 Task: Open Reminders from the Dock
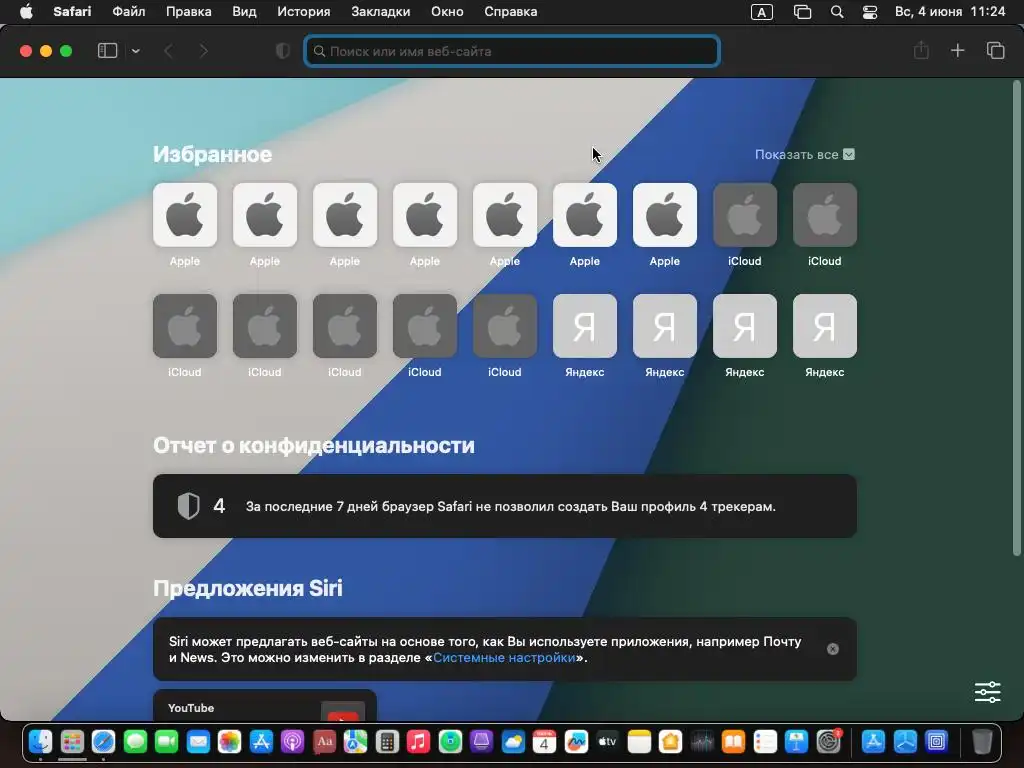[x=765, y=742]
